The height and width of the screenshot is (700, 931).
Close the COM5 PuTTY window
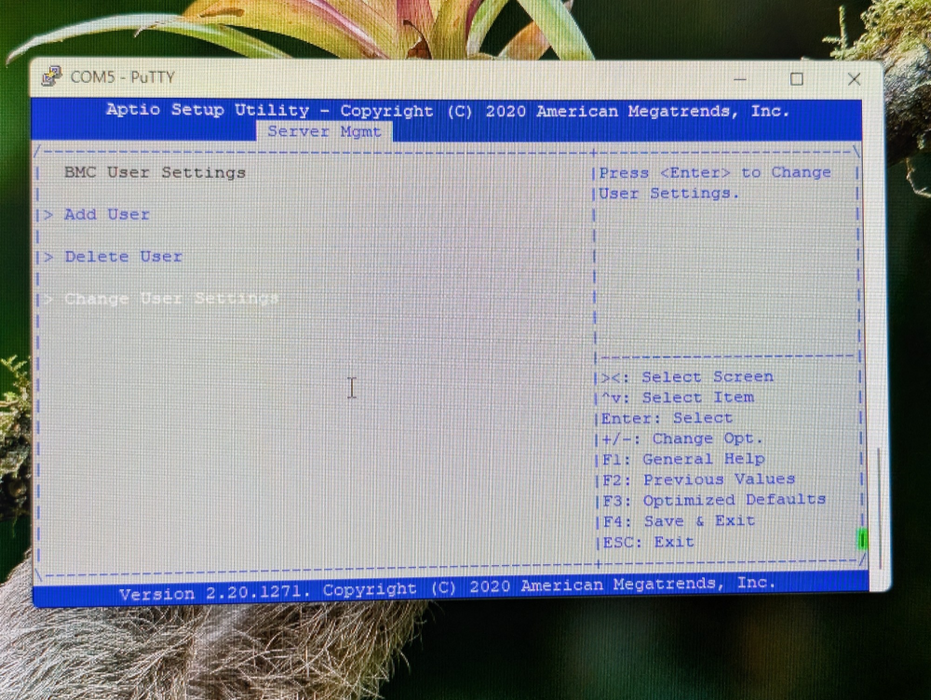[853, 79]
